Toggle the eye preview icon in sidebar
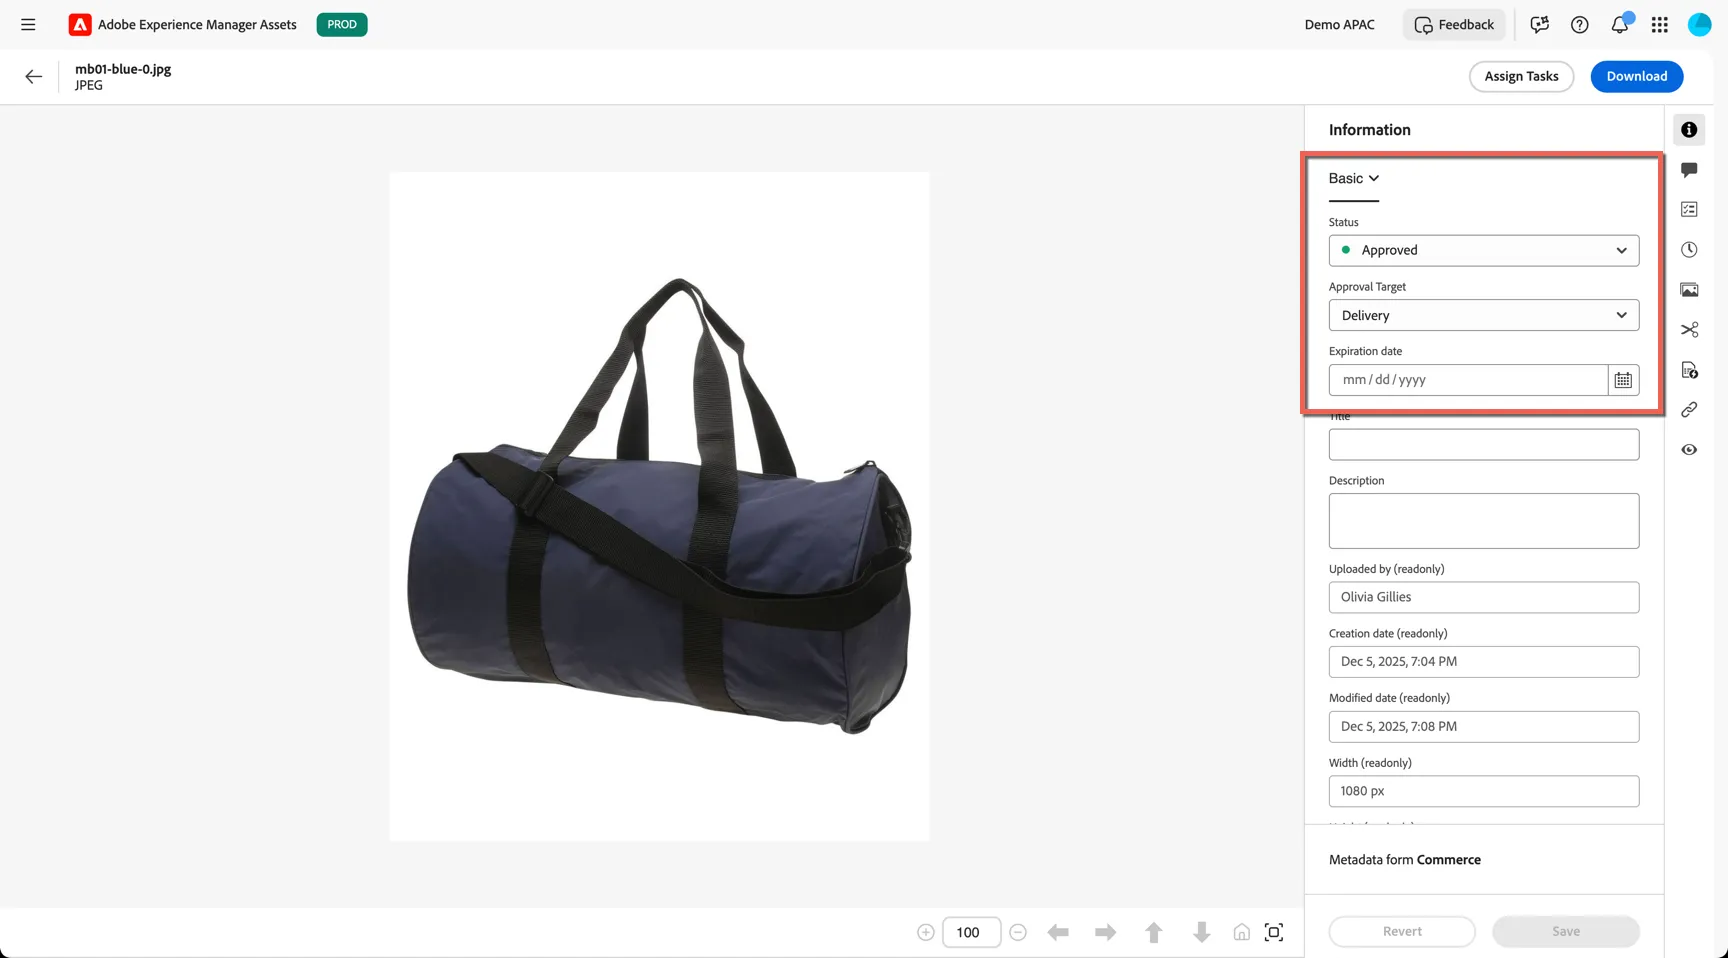The width and height of the screenshot is (1728, 958). pyautogui.click(x=1689, y=449)
